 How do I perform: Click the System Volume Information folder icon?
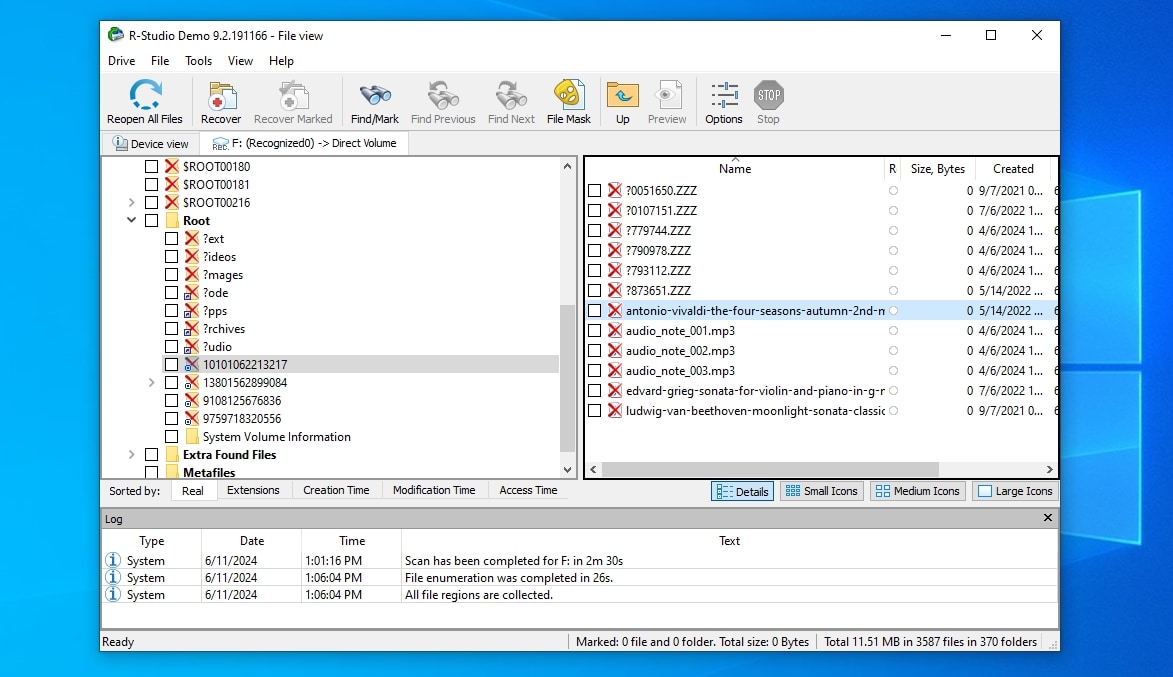192,437
